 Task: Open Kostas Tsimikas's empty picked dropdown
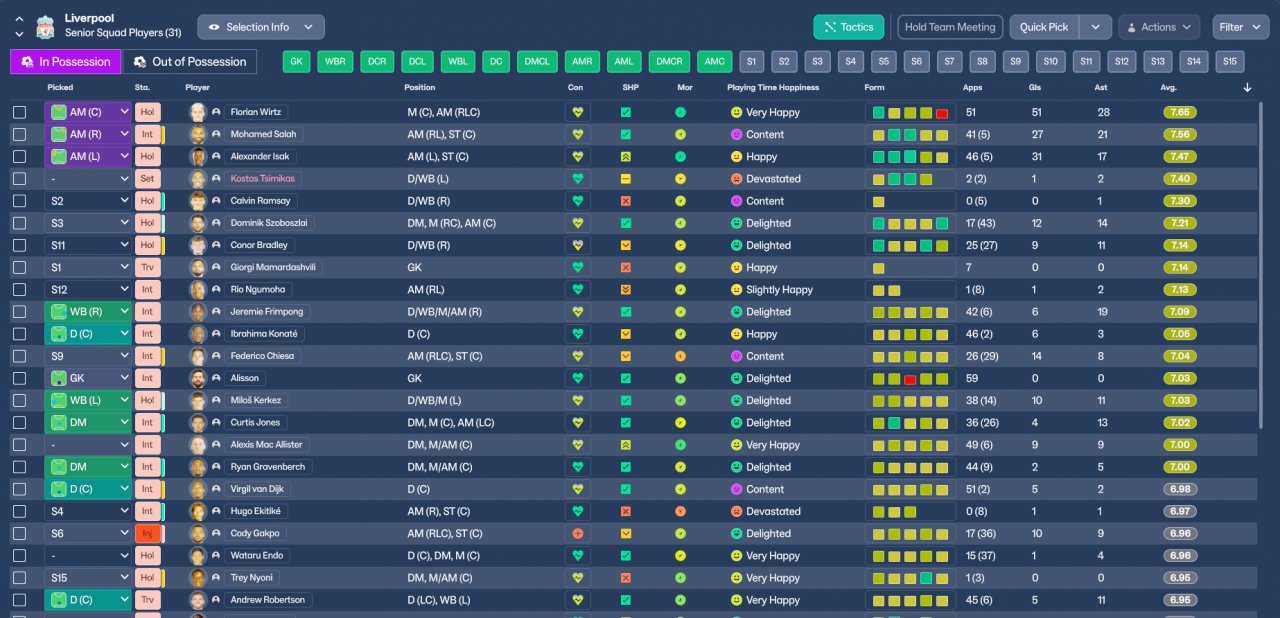coord(88,179)
